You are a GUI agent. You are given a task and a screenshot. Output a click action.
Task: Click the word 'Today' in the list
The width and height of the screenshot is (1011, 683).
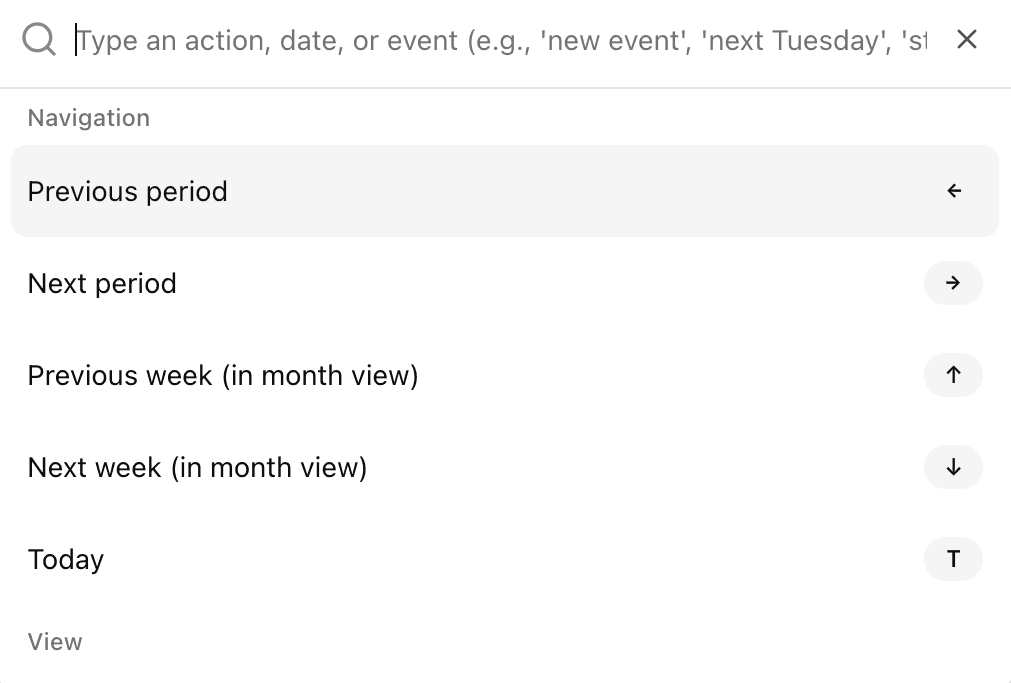[x=66, y=559]
